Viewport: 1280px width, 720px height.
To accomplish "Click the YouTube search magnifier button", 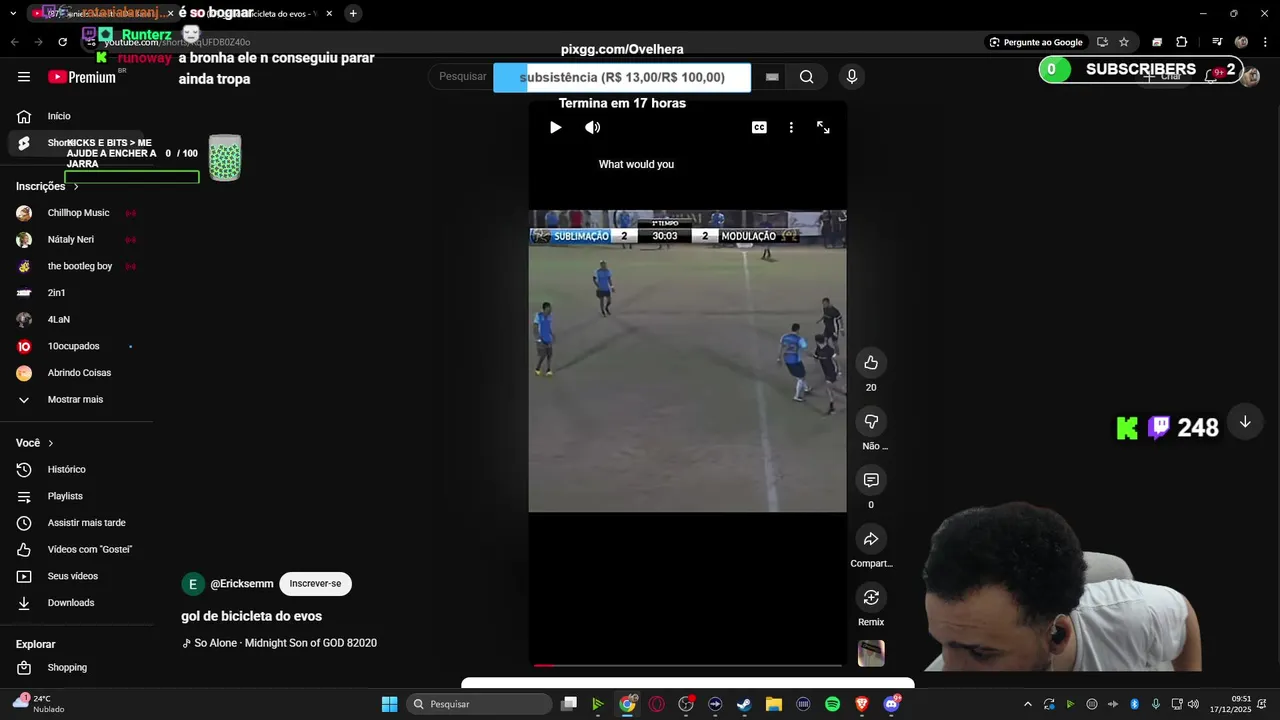I will coord(806,77).
